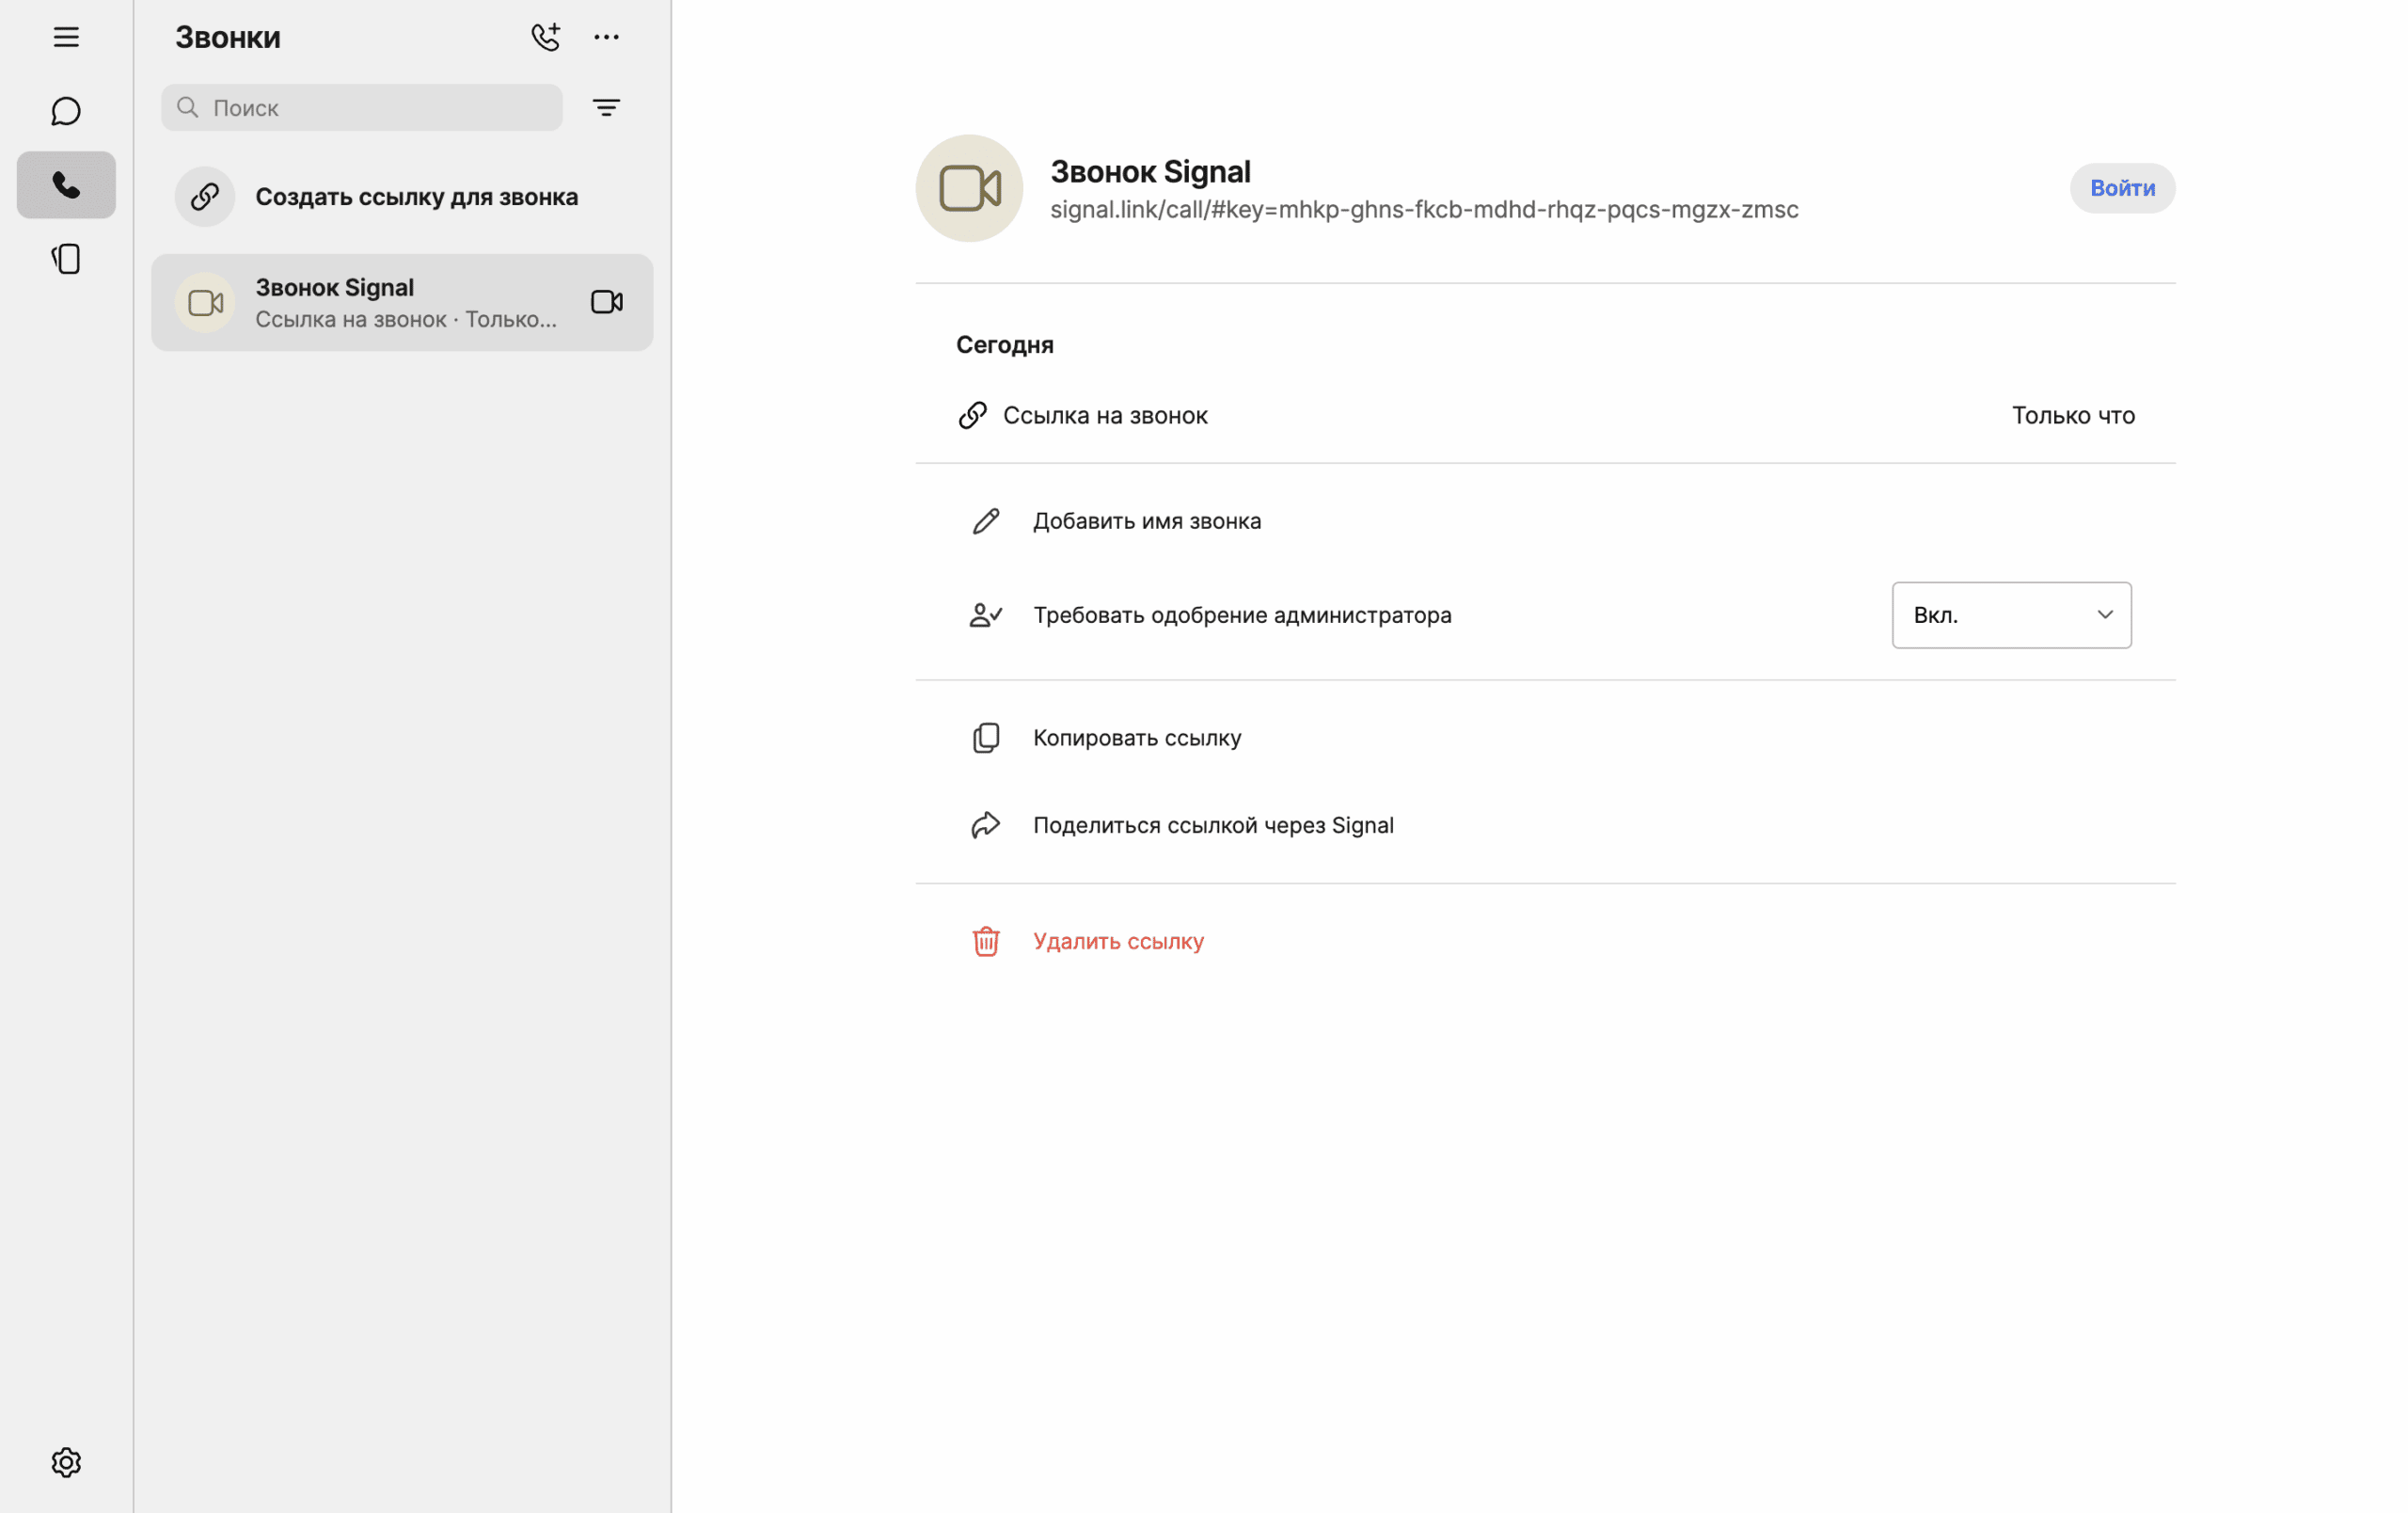This screenshot has height=1513, width=2408.
Task: Click the pencil edit icon
Action: click(986, 521)
